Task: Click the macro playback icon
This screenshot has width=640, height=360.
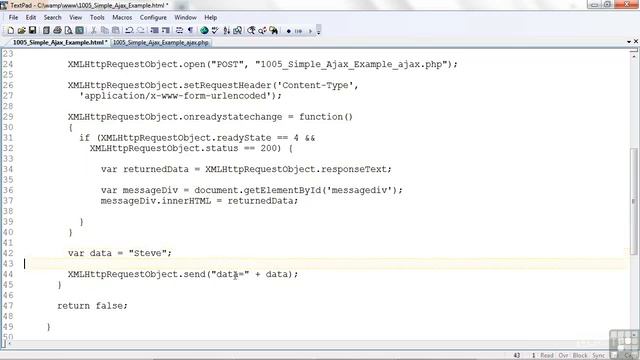Action: pos(298,31)
